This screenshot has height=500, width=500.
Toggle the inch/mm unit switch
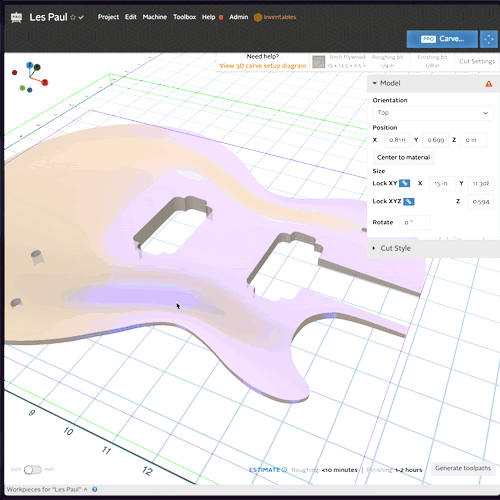(x=33, y=470)
